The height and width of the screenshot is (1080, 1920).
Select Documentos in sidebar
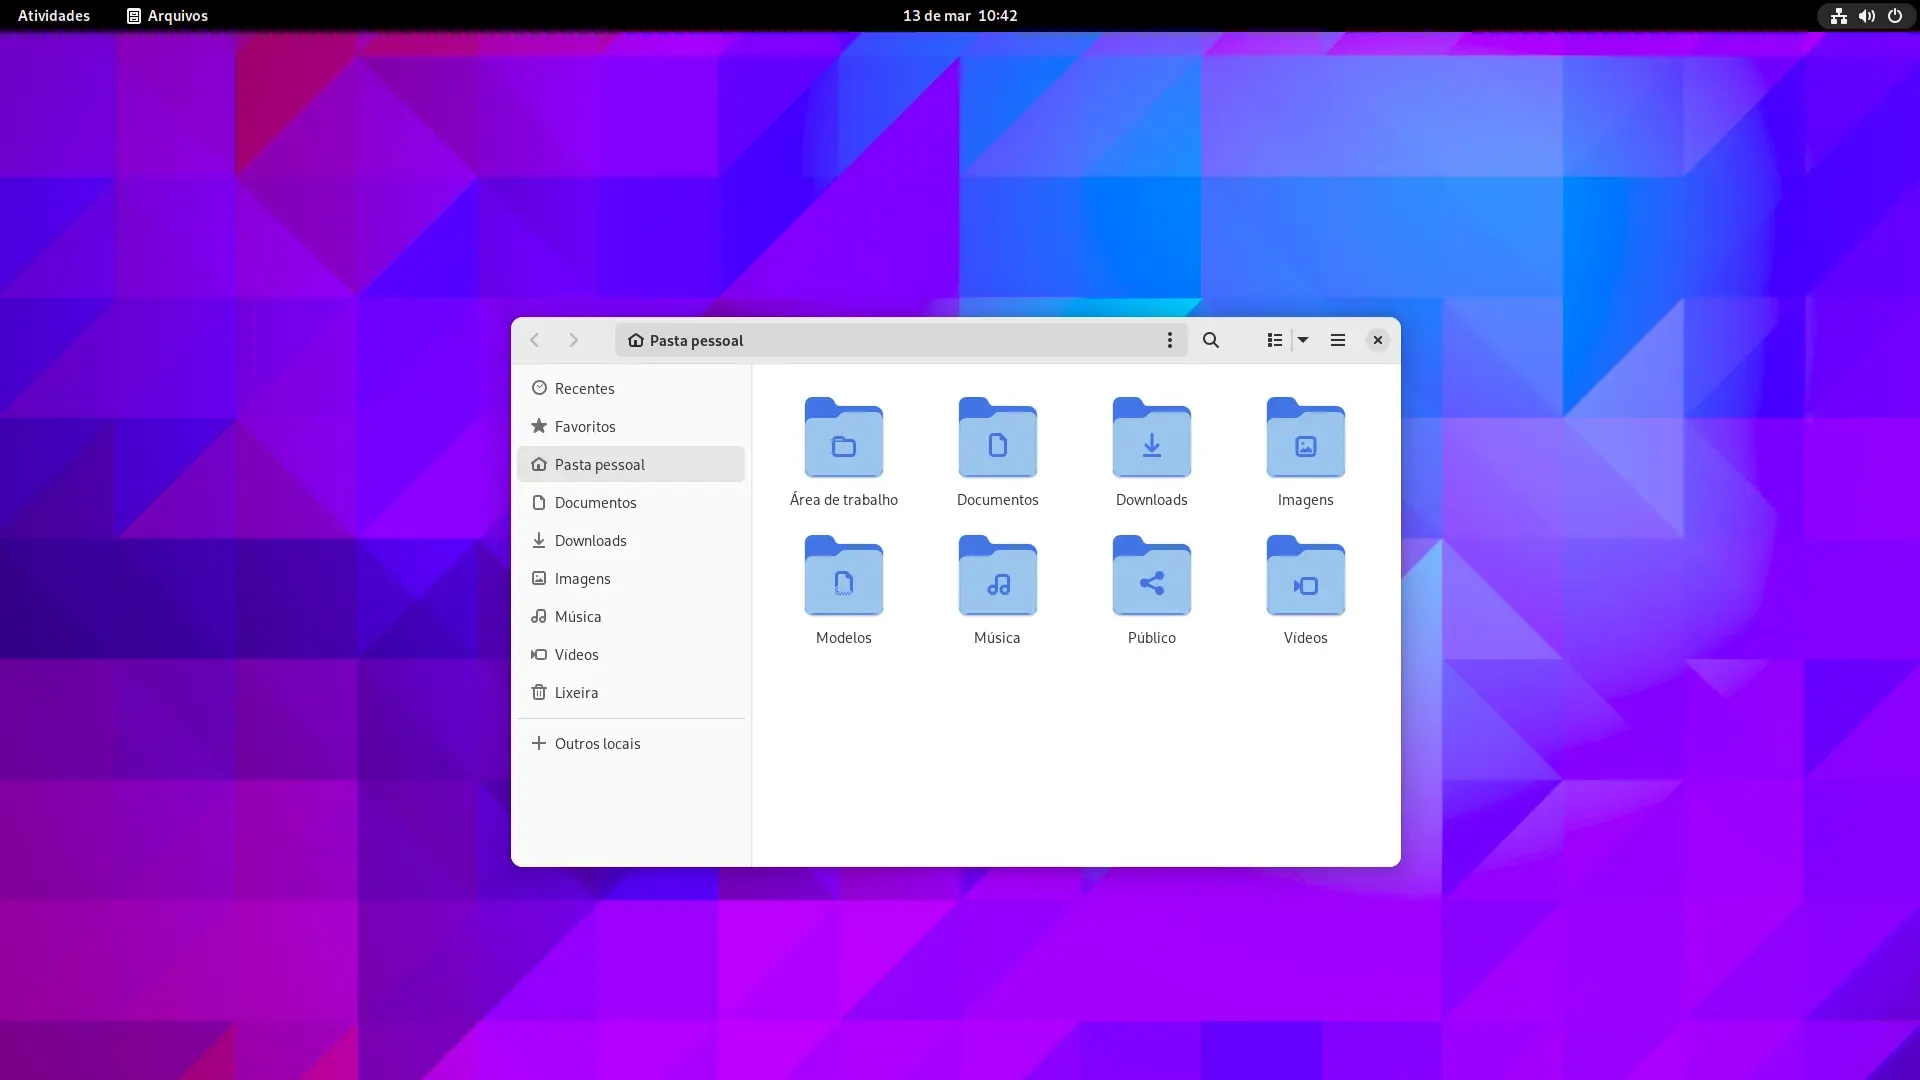click(x=631, y=502)
